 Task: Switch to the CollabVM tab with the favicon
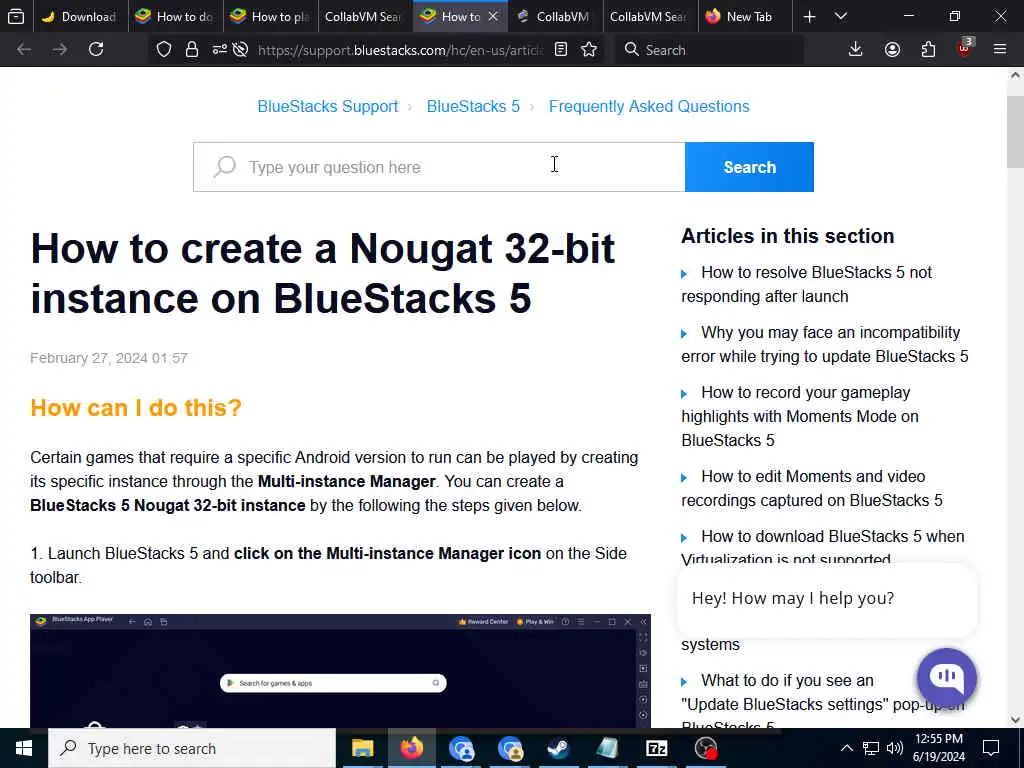554,16
